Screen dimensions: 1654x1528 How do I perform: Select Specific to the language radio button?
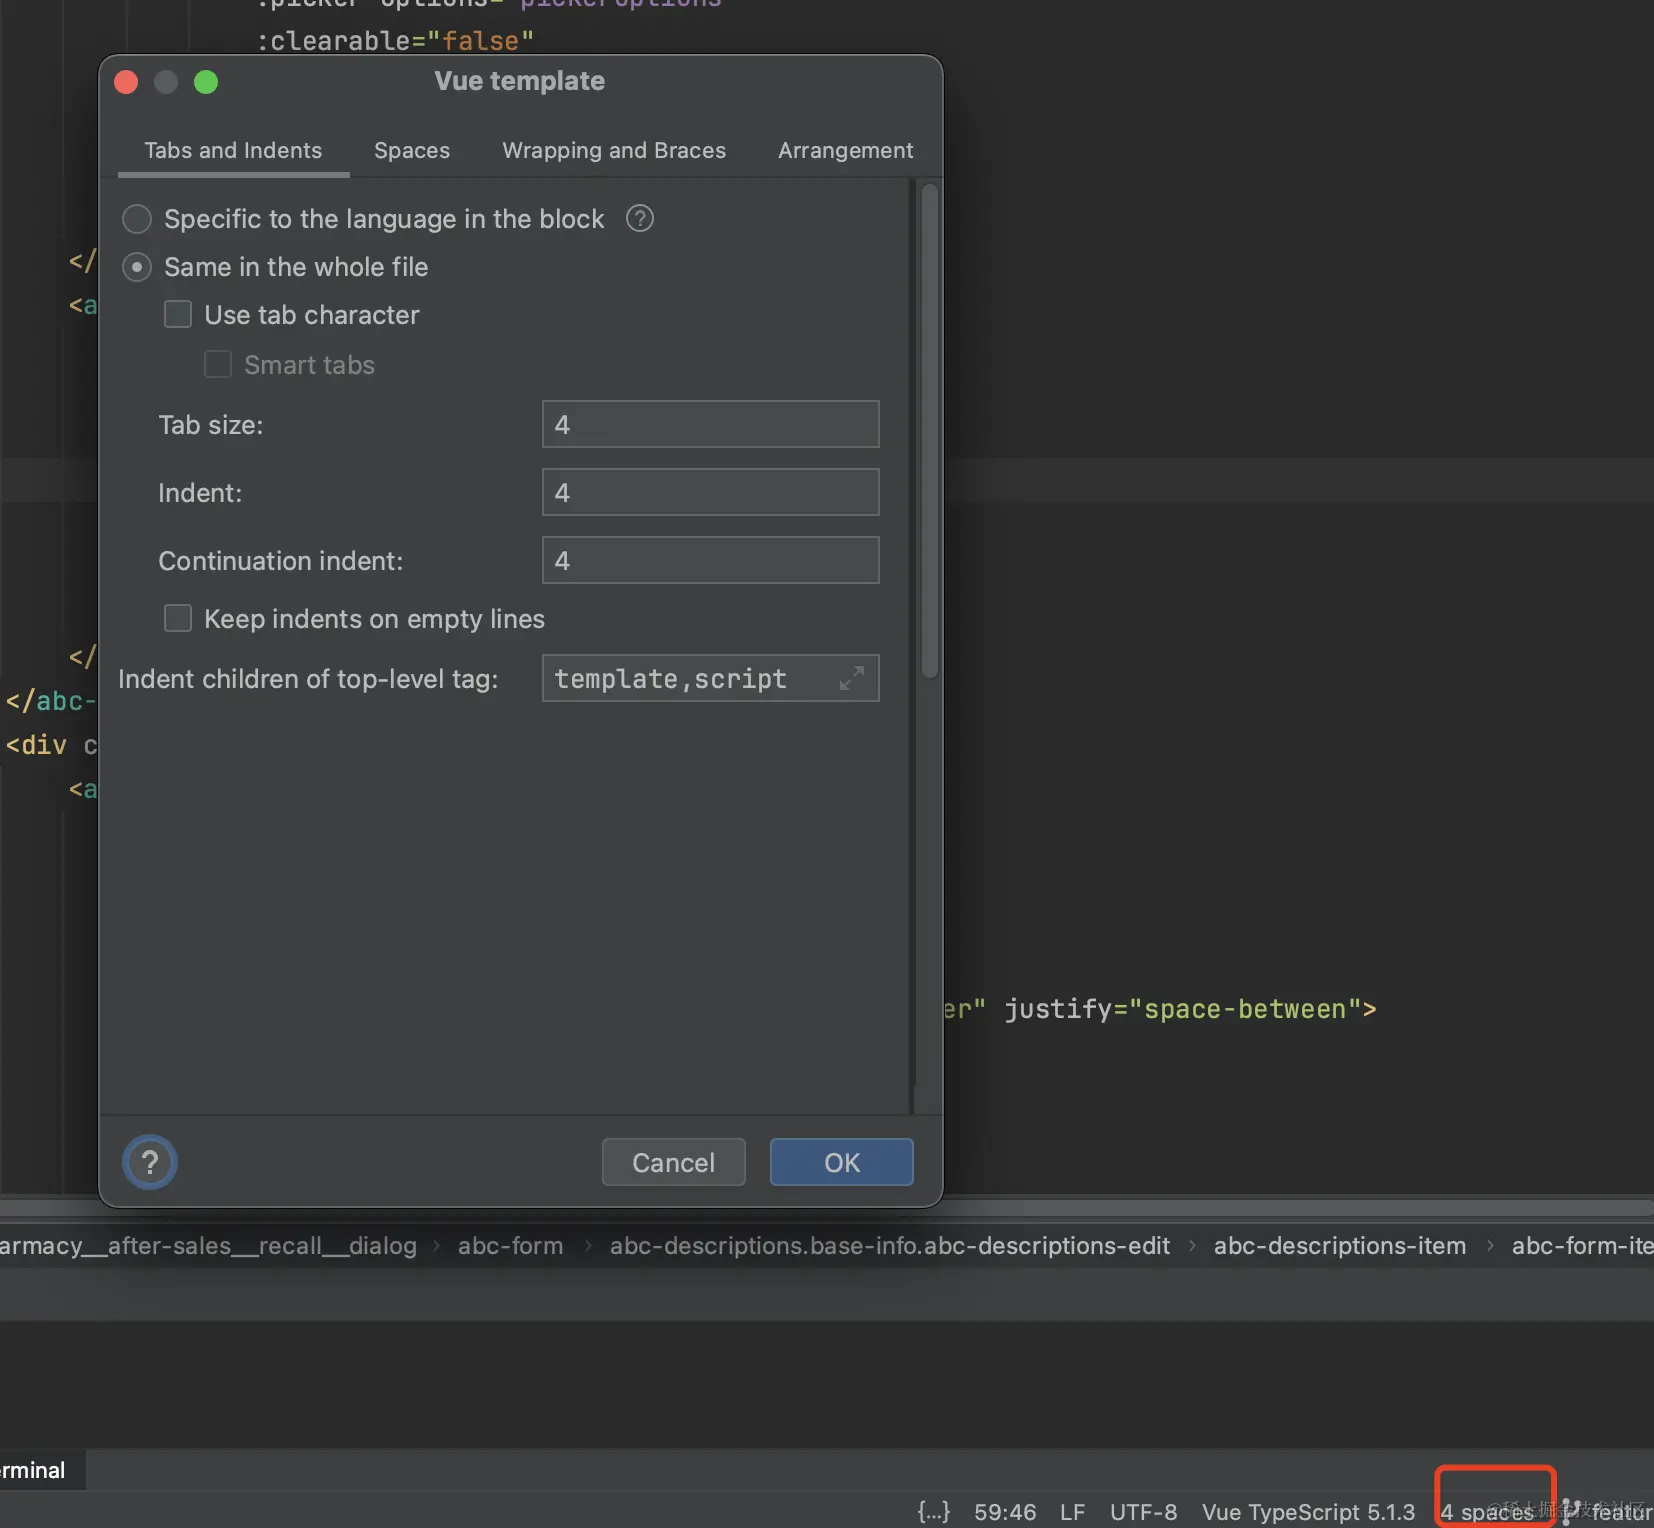point(136,218)
